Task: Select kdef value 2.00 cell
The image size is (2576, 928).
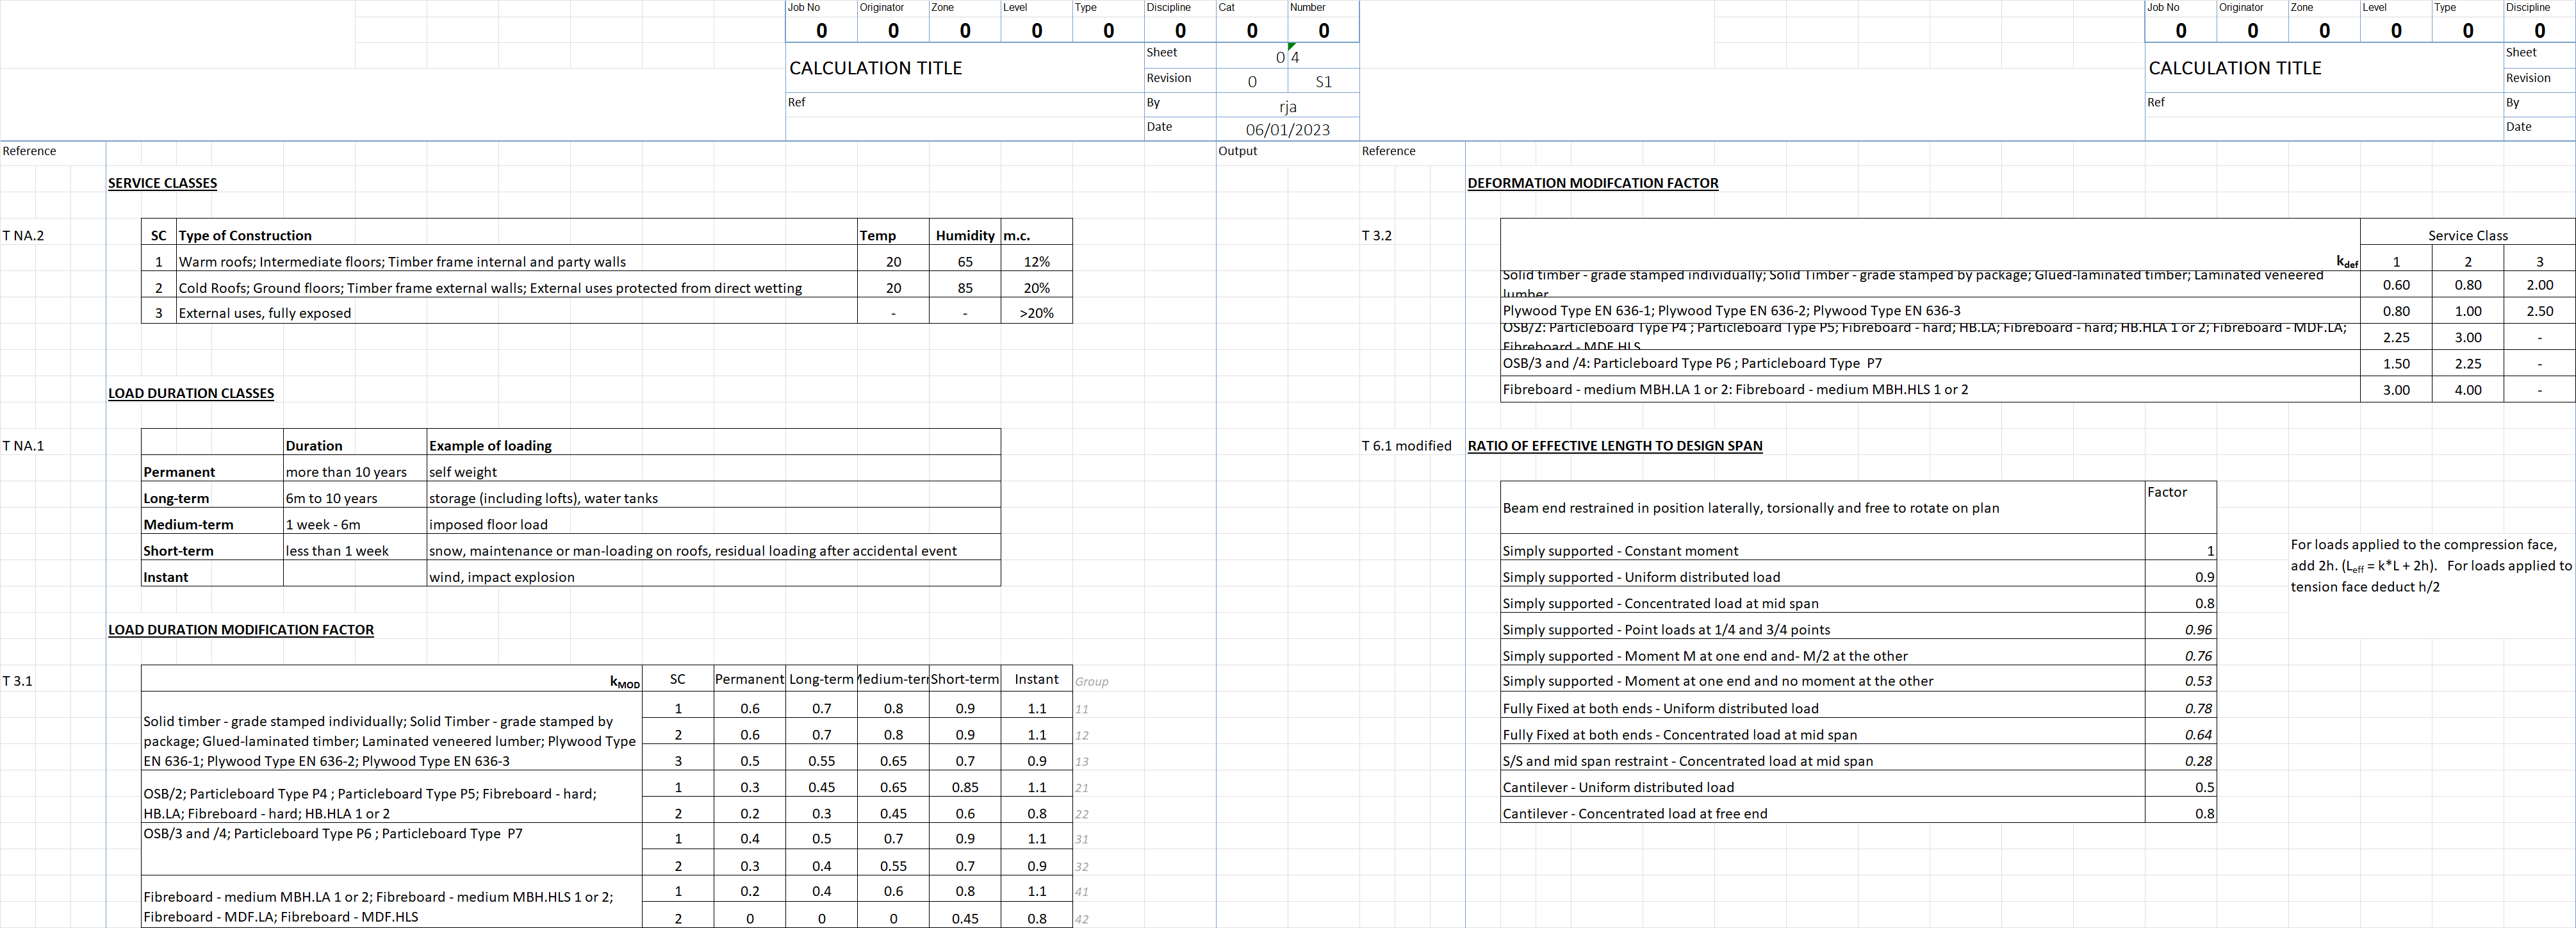Action: (2539, 285)
